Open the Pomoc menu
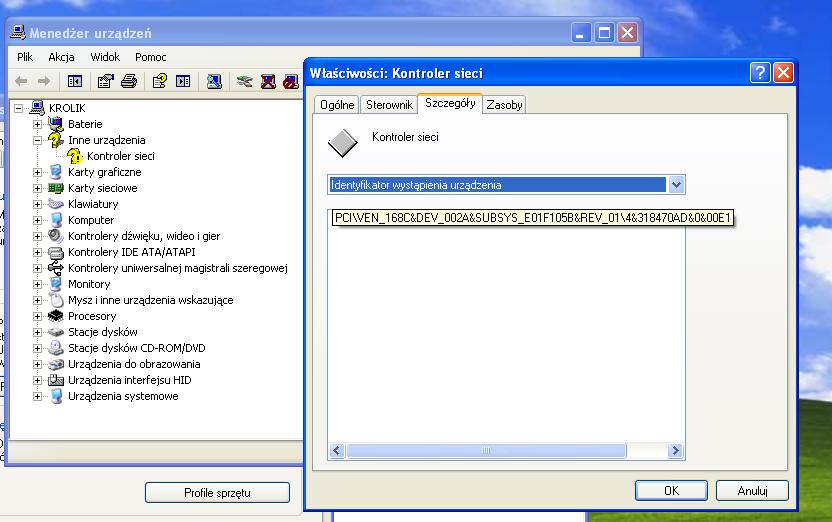Screen dimensions: 832x522 150,57
